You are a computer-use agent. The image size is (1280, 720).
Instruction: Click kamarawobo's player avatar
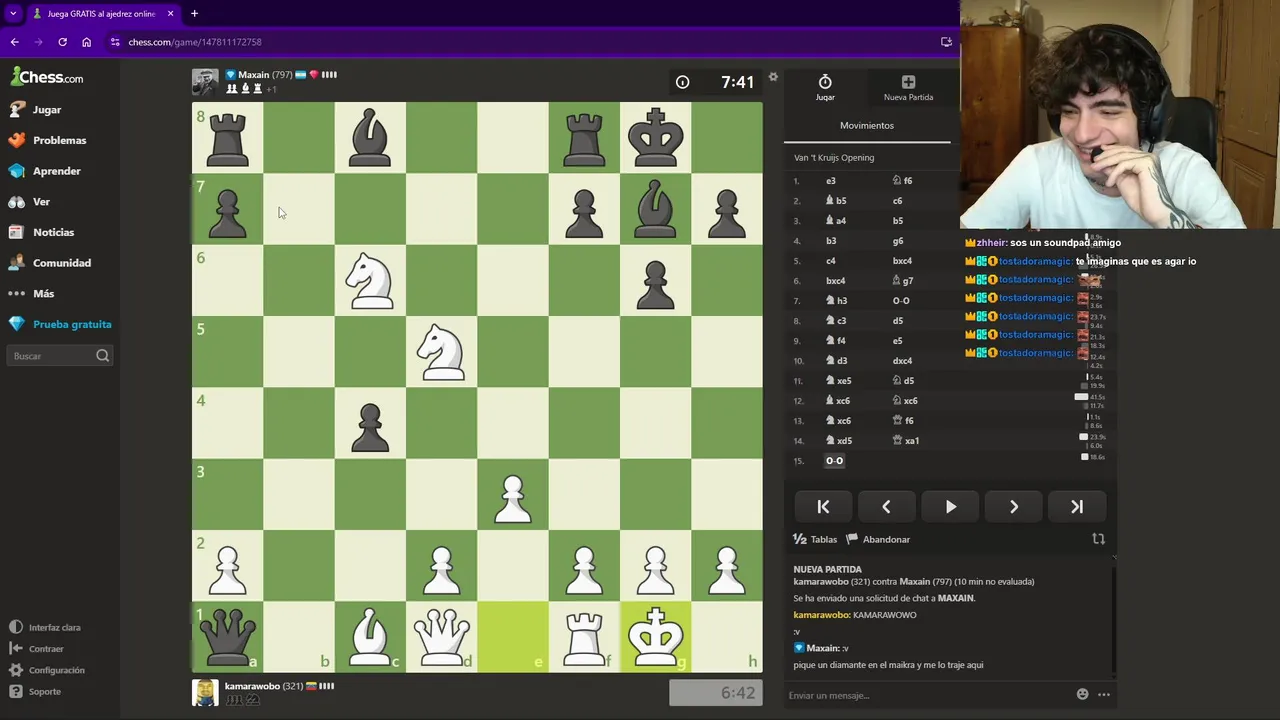(x=205, y=692)
